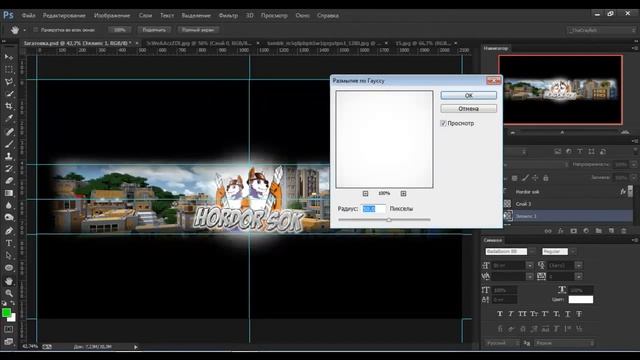This screenshot has height=360, width=640.
Task: Select the Move tool
Action: click(x=9, y=57)
